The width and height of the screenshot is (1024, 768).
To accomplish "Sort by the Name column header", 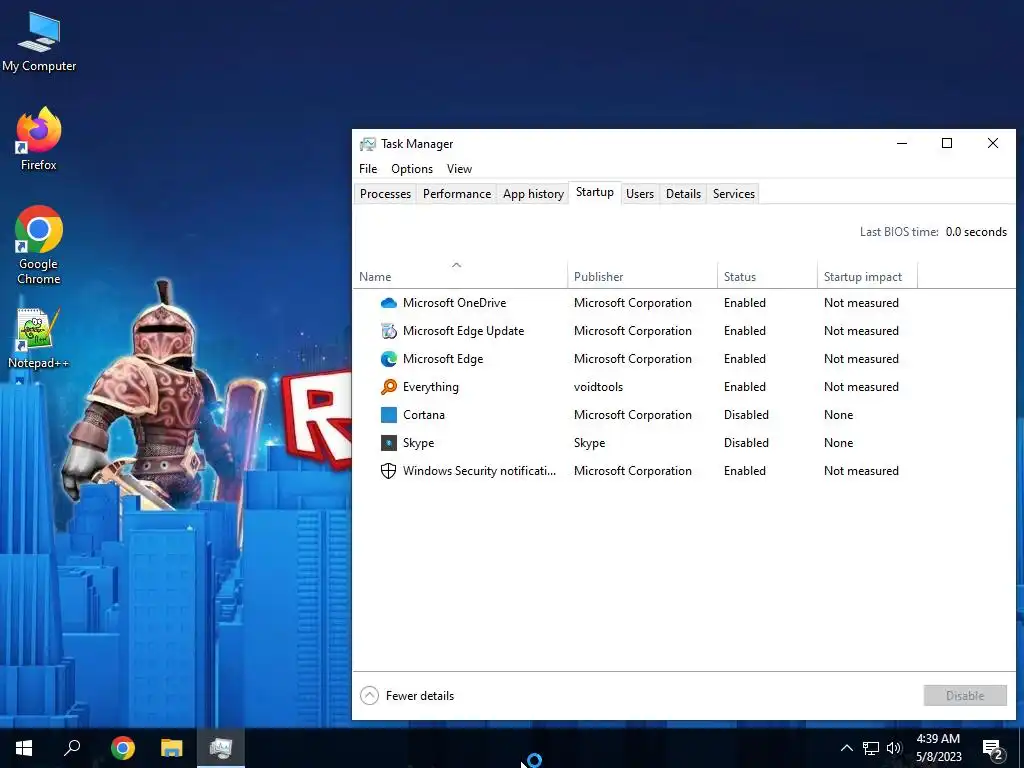I will (x=460, y=277).
